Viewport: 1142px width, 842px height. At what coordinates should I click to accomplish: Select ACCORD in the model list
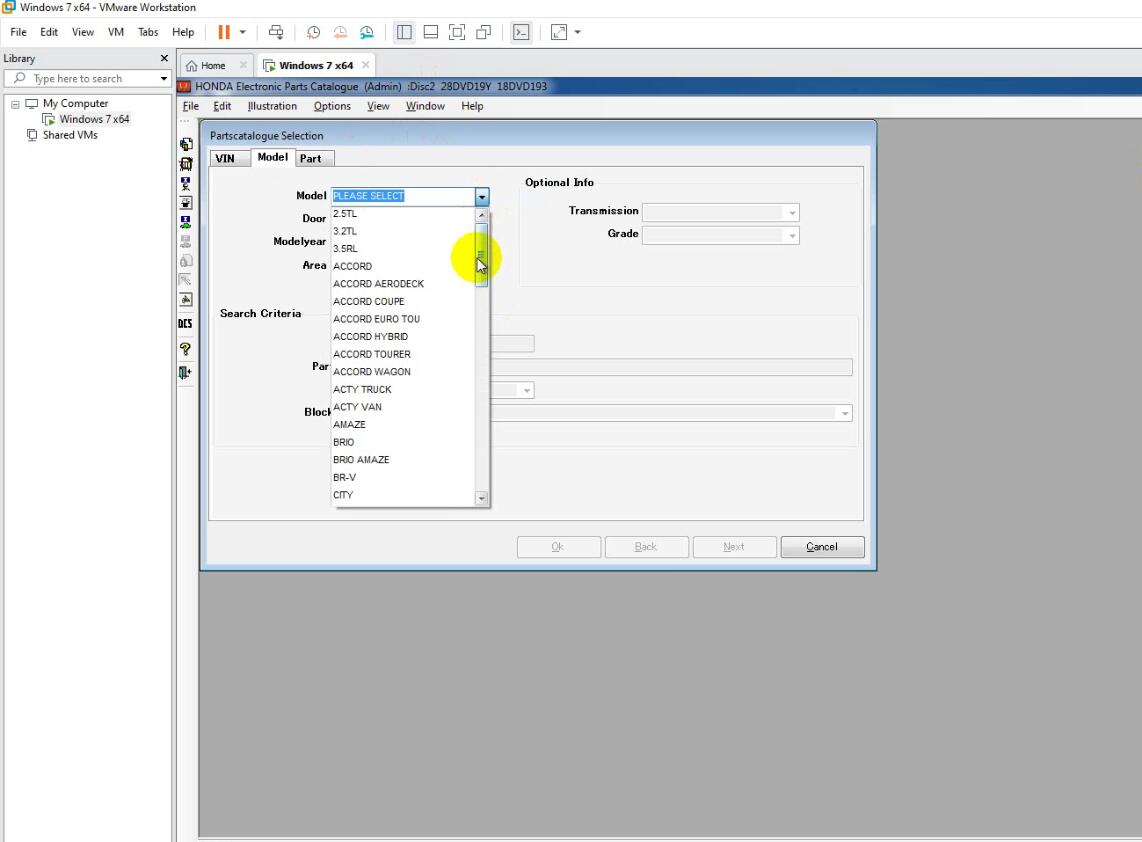tap(403, 267)
